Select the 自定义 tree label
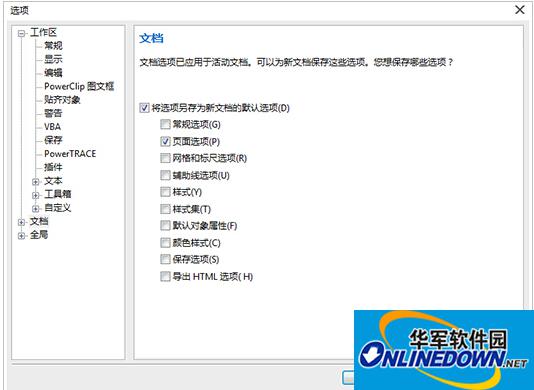Screen dimensions: 534x390 [58, 207]
